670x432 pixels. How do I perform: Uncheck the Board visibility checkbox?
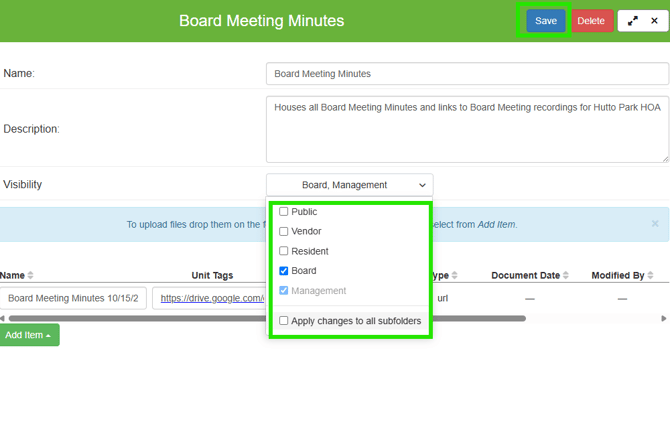tap(284, 271)
